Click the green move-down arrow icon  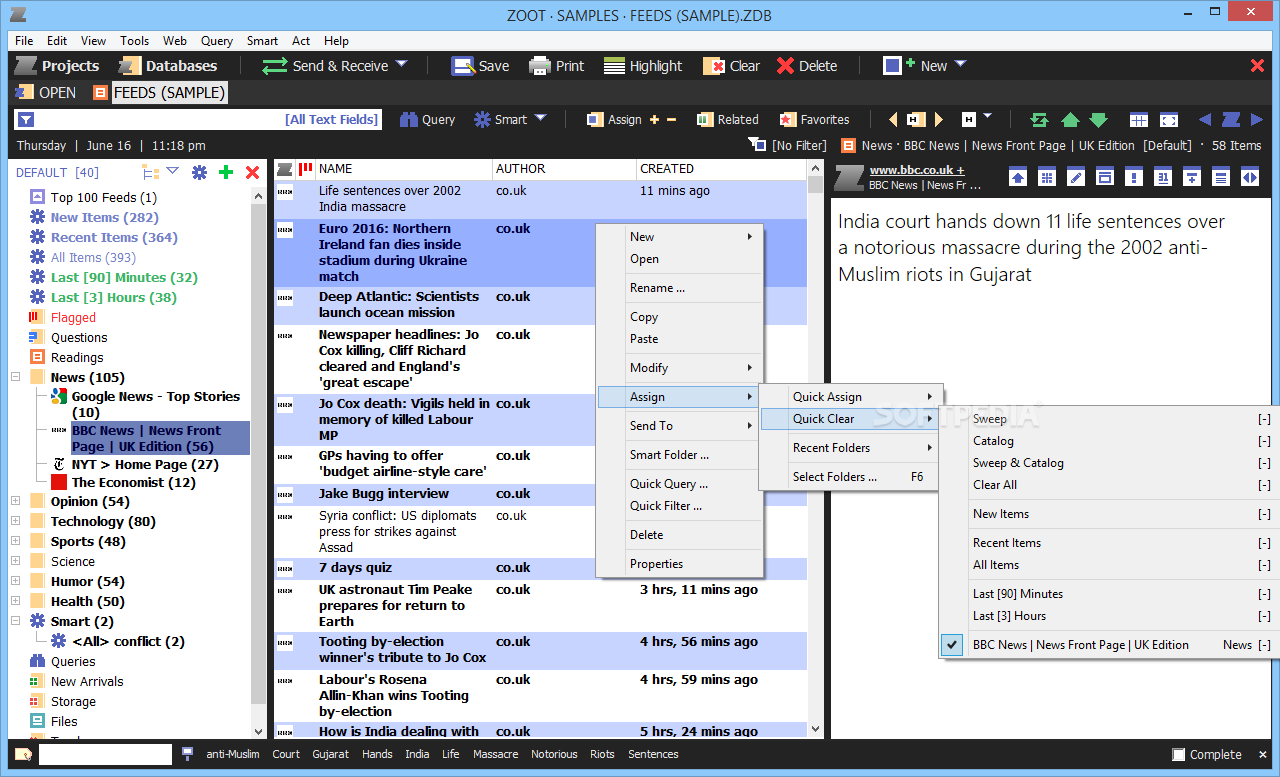1098,120
